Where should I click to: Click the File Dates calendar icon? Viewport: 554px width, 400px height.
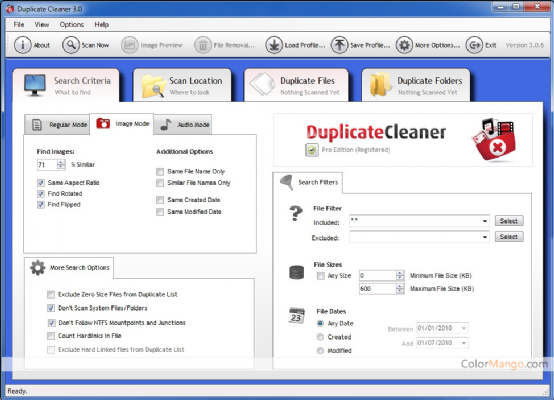296,316
